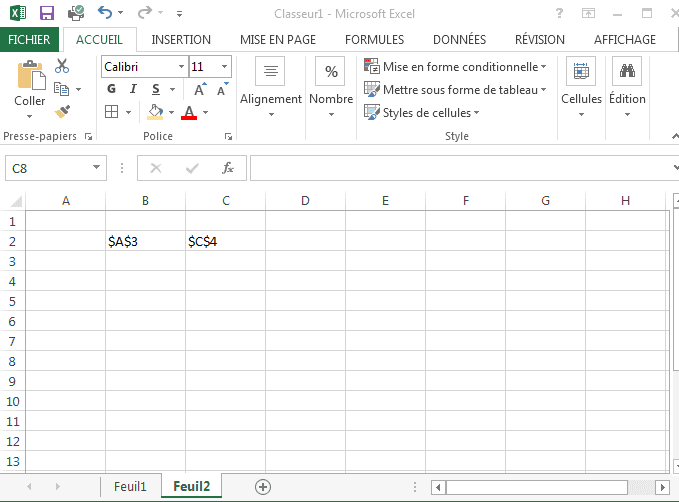Expand the Coller paste options arrow
The width and height of the screenshot is (679, 502).
point(29,116)
